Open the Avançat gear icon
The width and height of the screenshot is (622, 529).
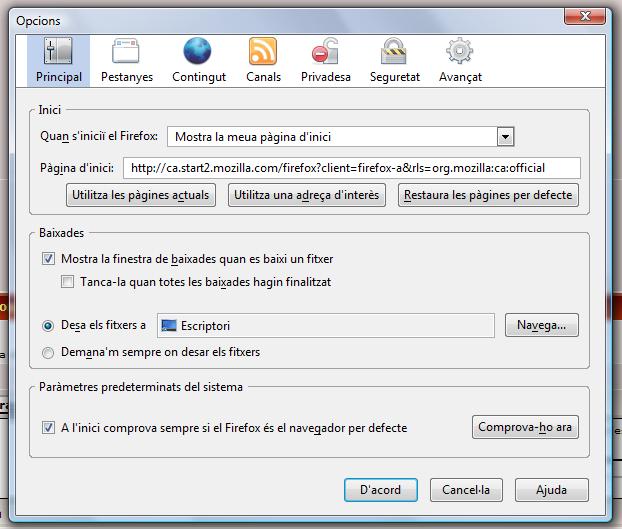[x=460, y=52]
